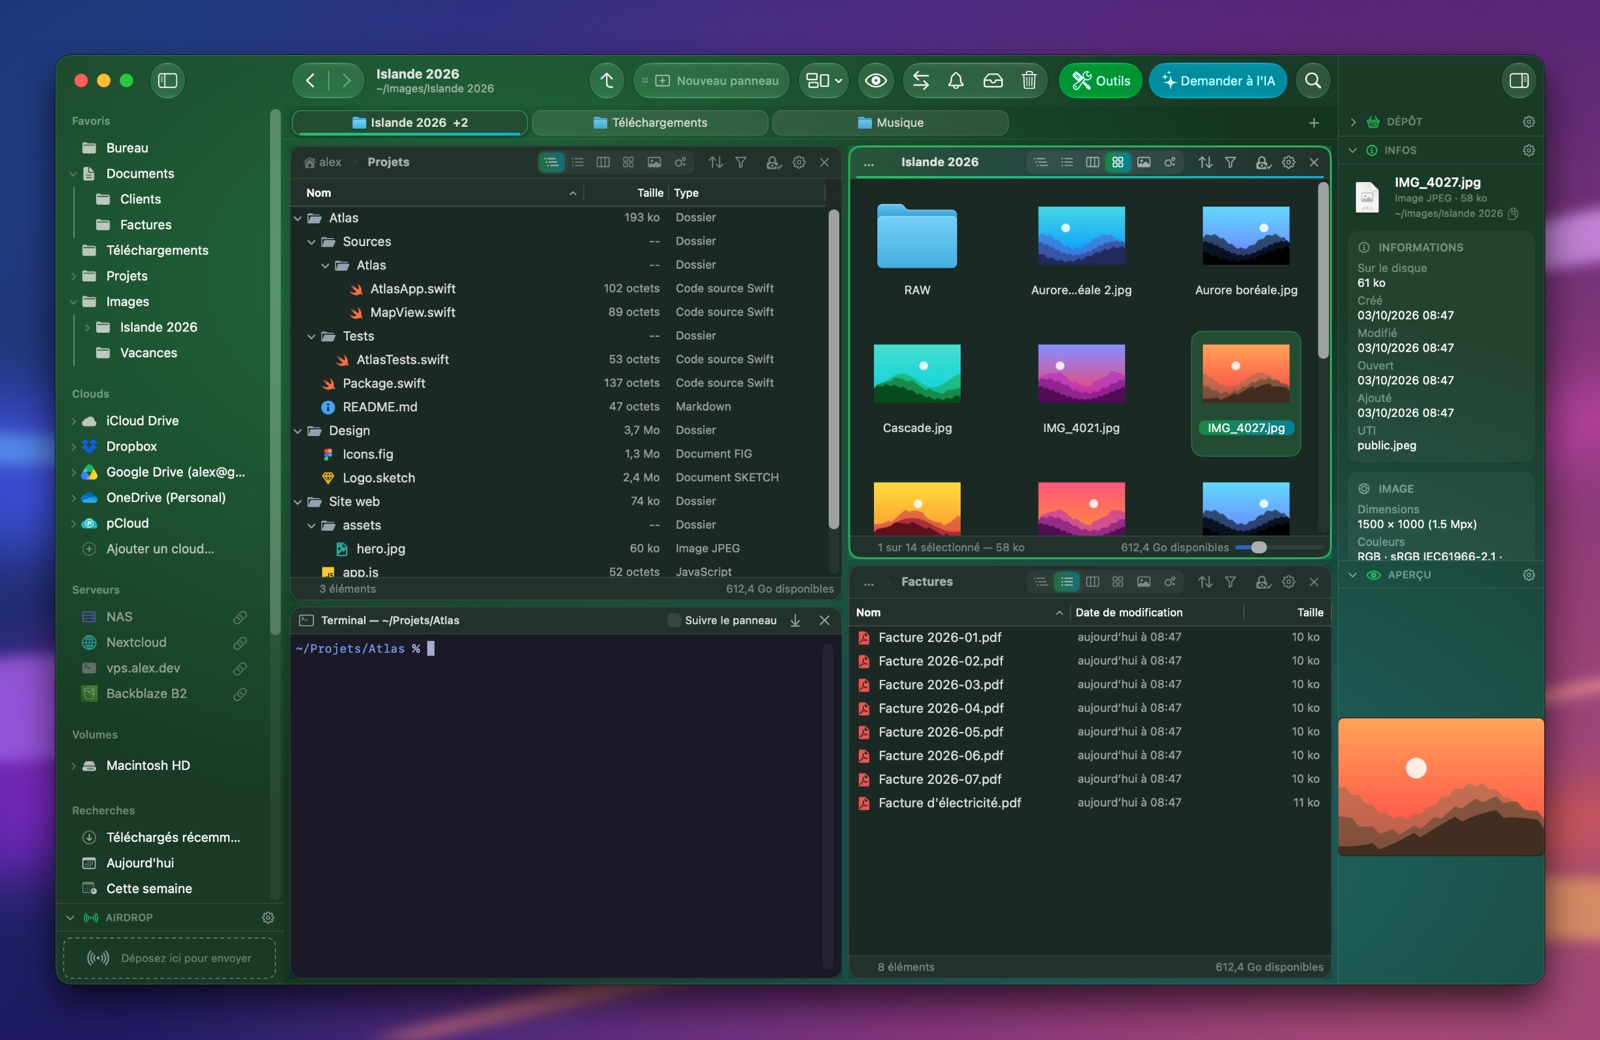Open notifications with the bell icon
The height and width of the screenshot is (1040, 1600).
point(956,81)
